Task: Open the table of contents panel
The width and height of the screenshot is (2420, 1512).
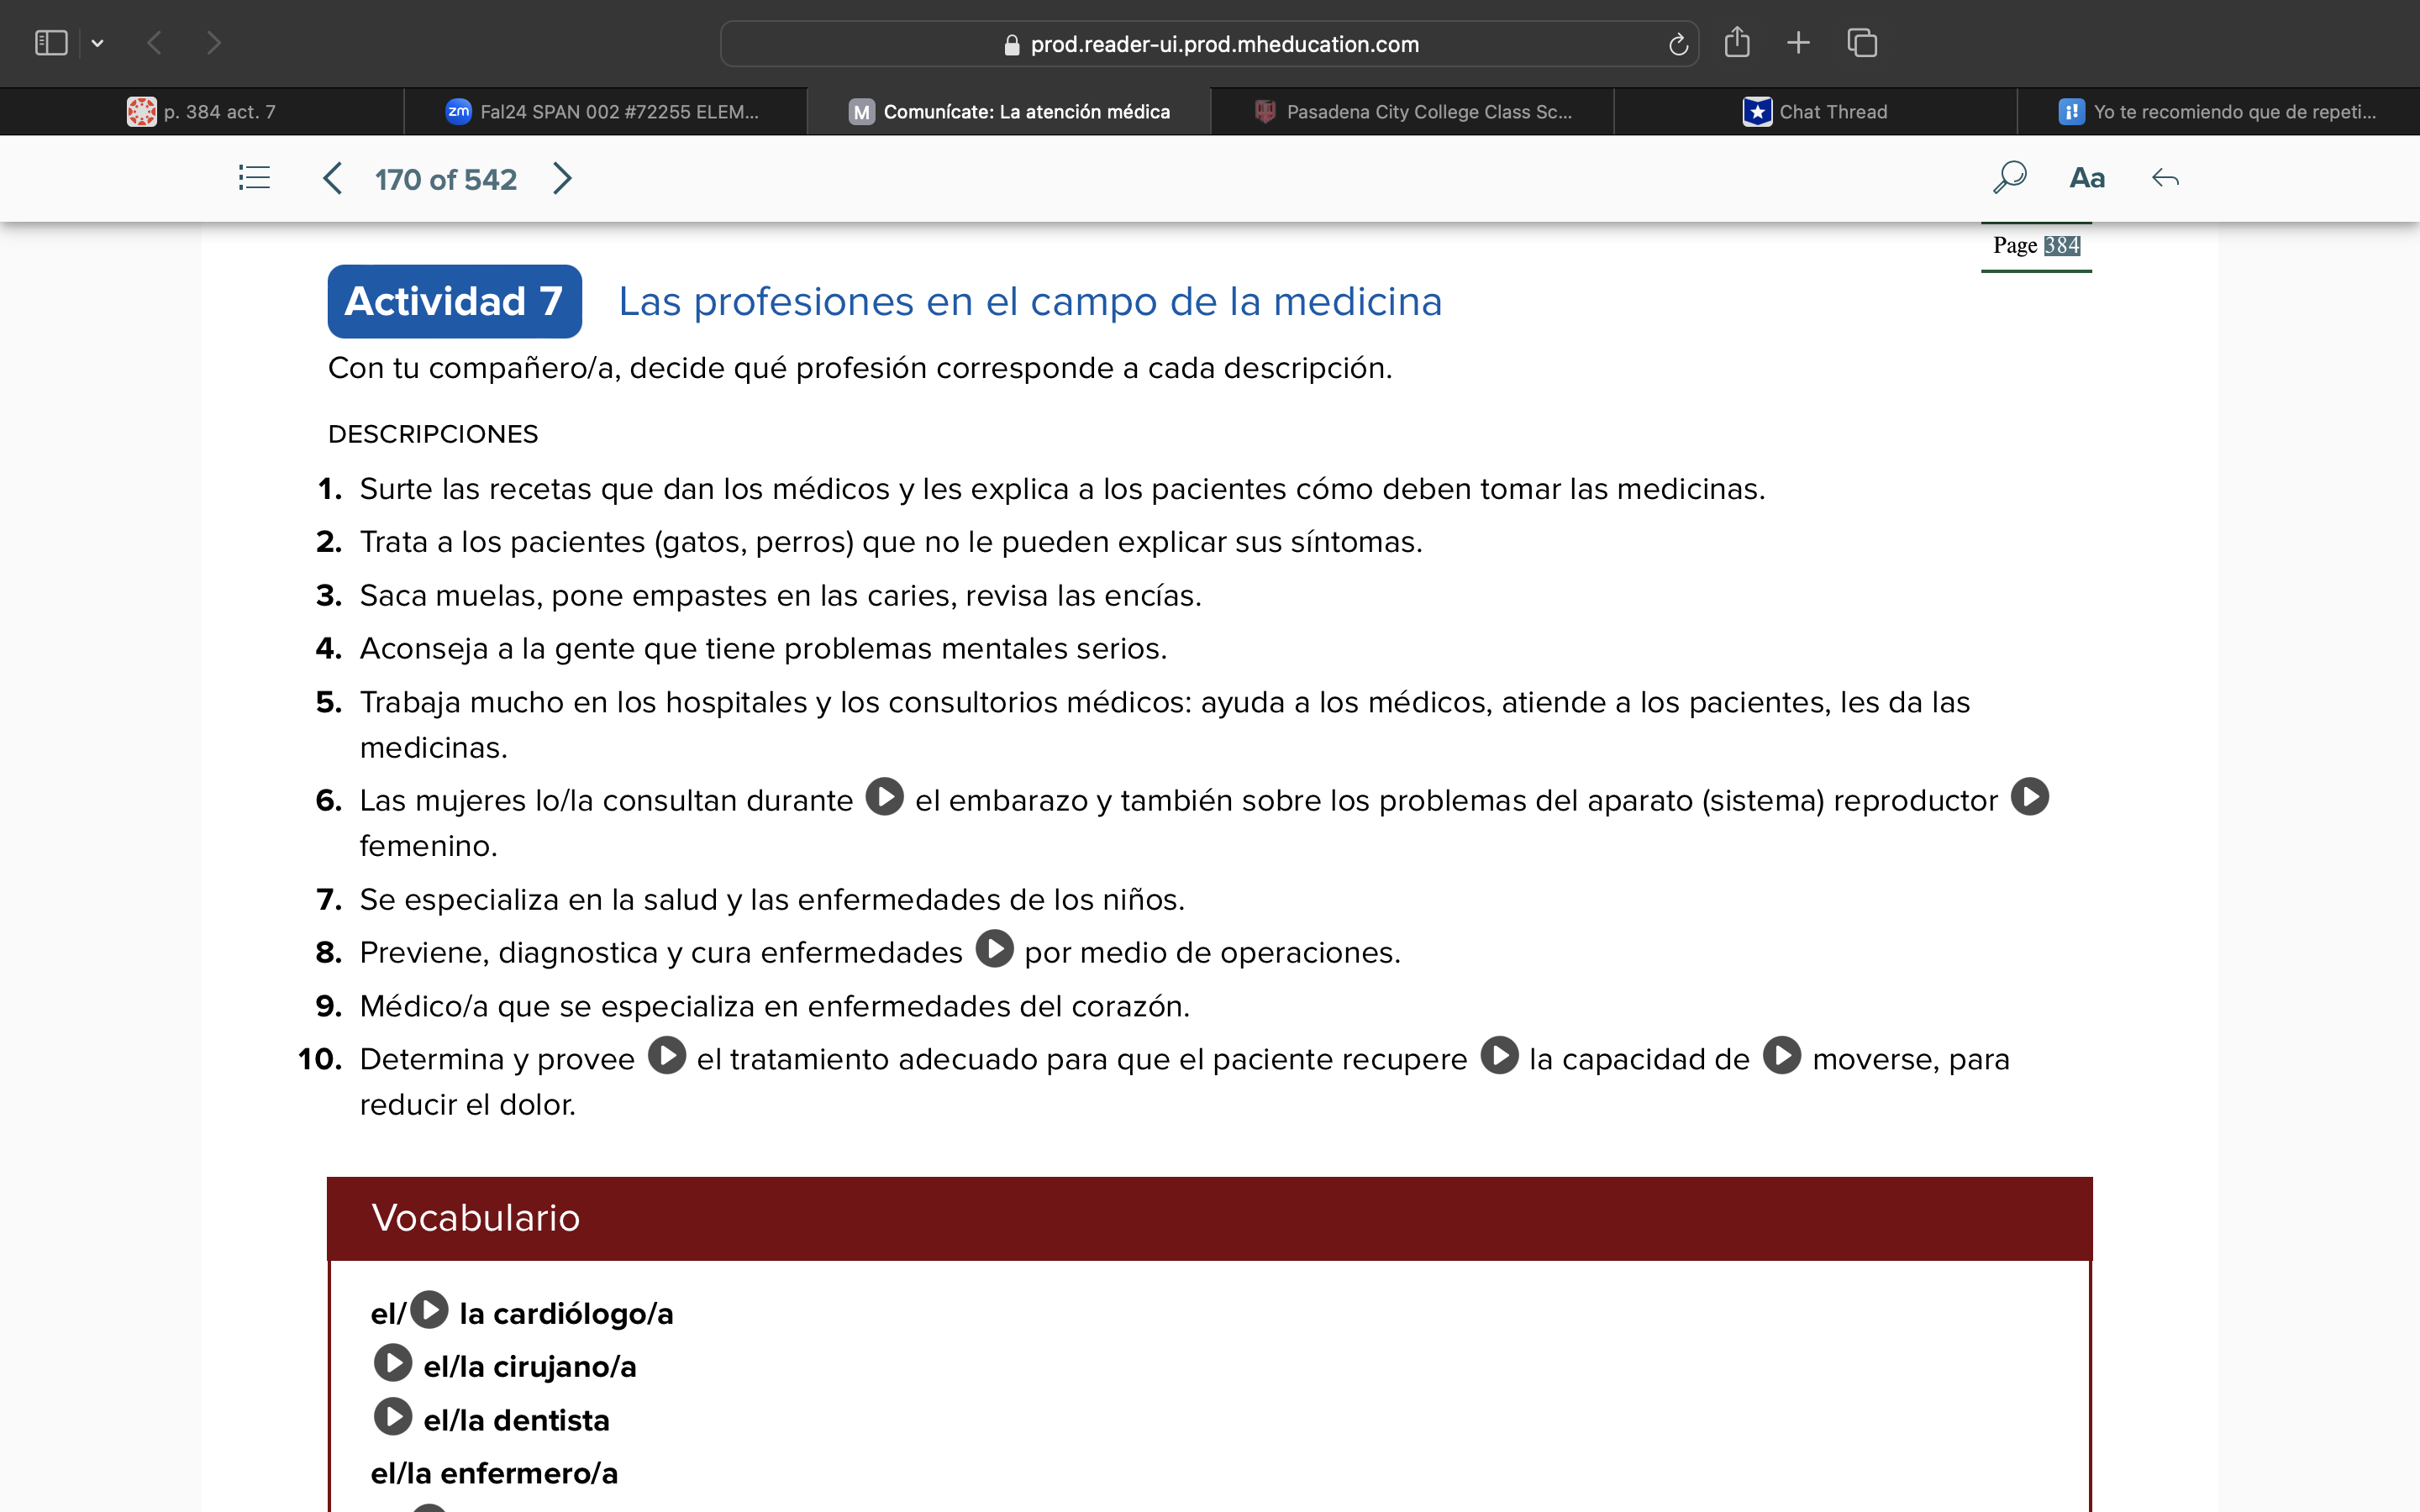Action: (253, 177)
